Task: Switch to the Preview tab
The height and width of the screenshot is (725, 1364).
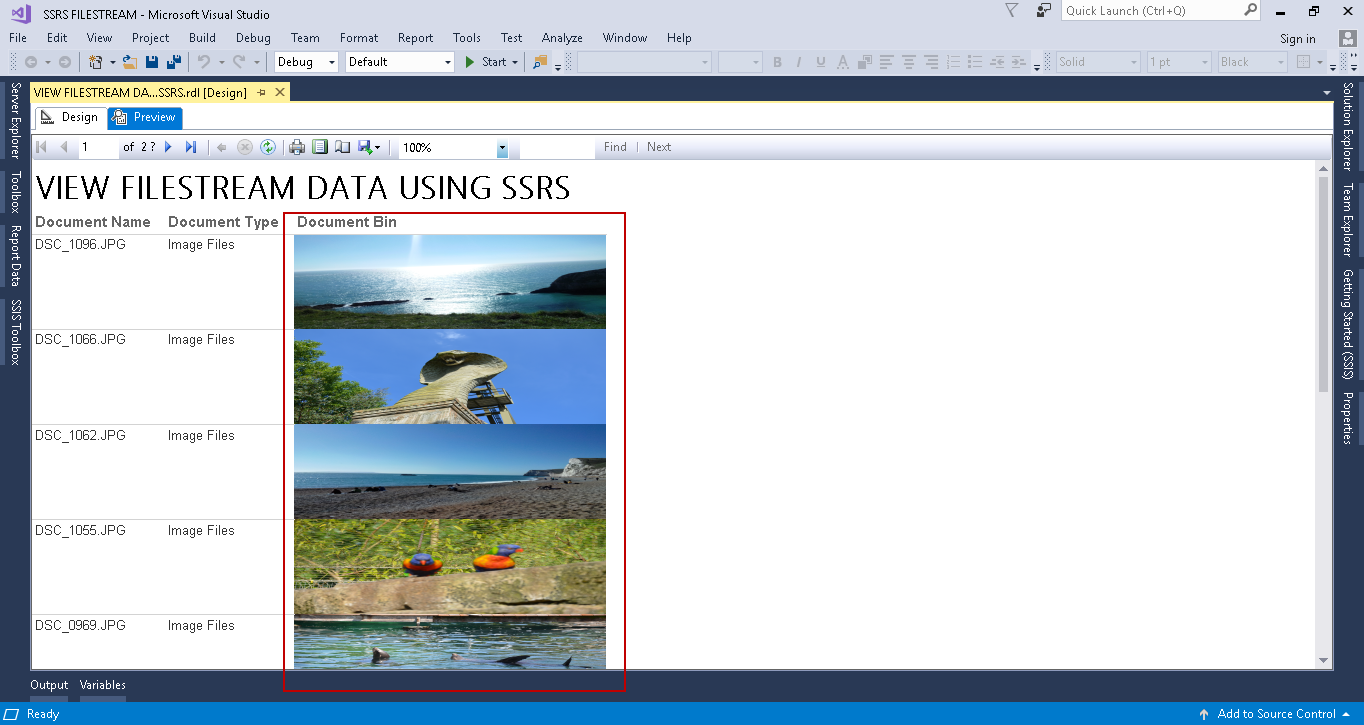Action: tap(145, 117)
